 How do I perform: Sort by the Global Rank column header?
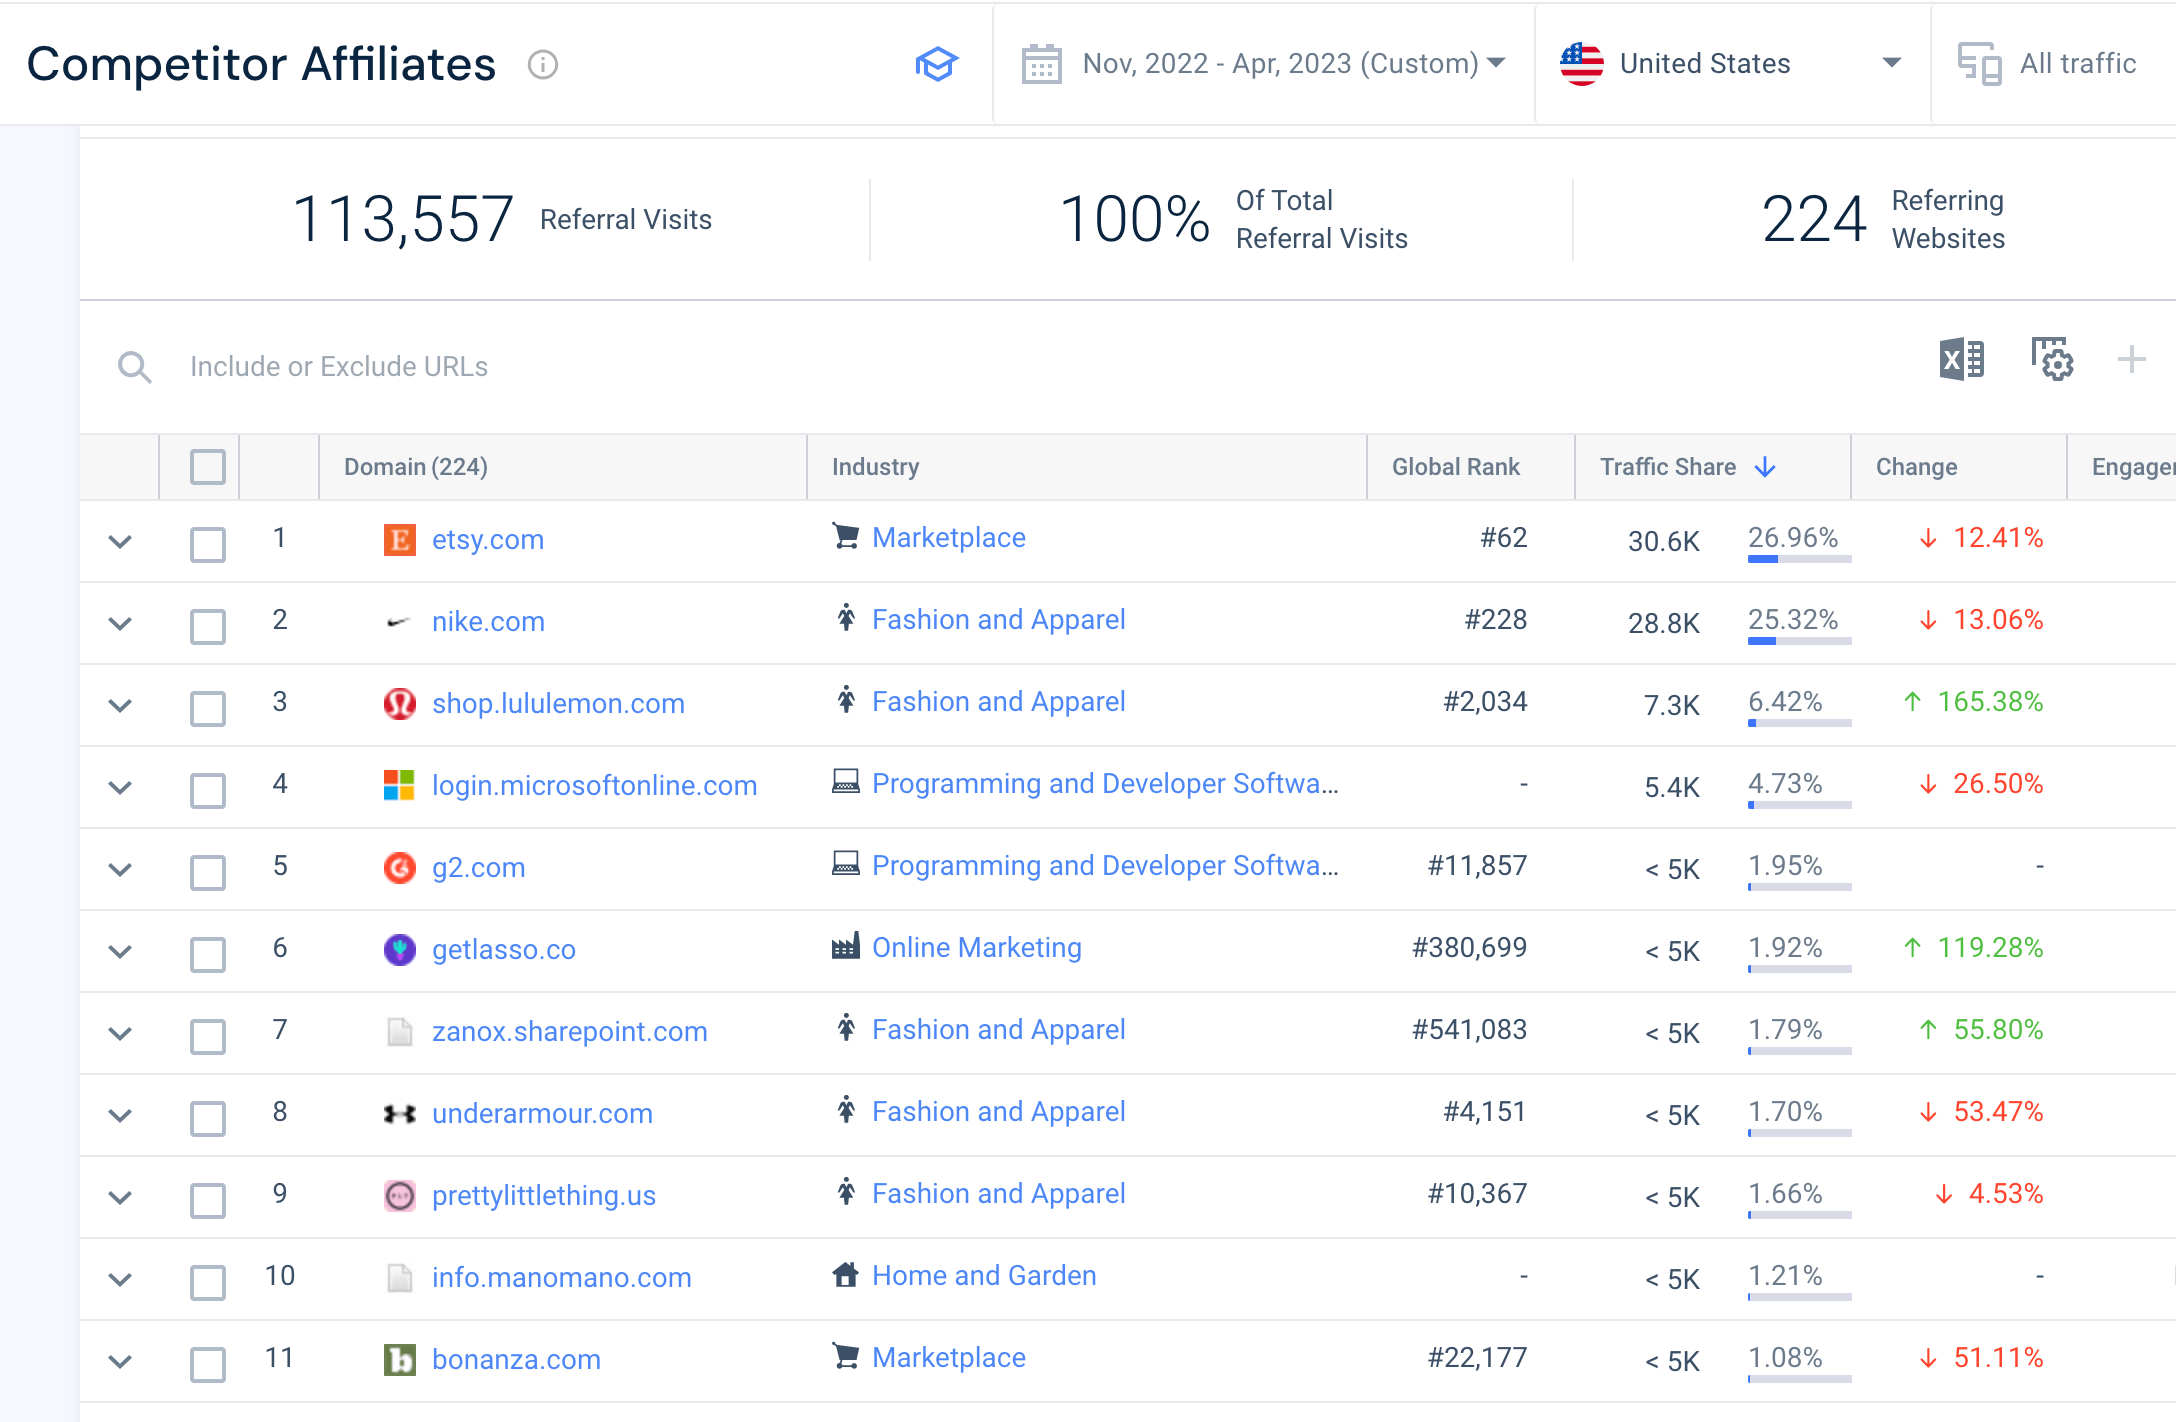pyautogui.click(x=1455, y=467)
